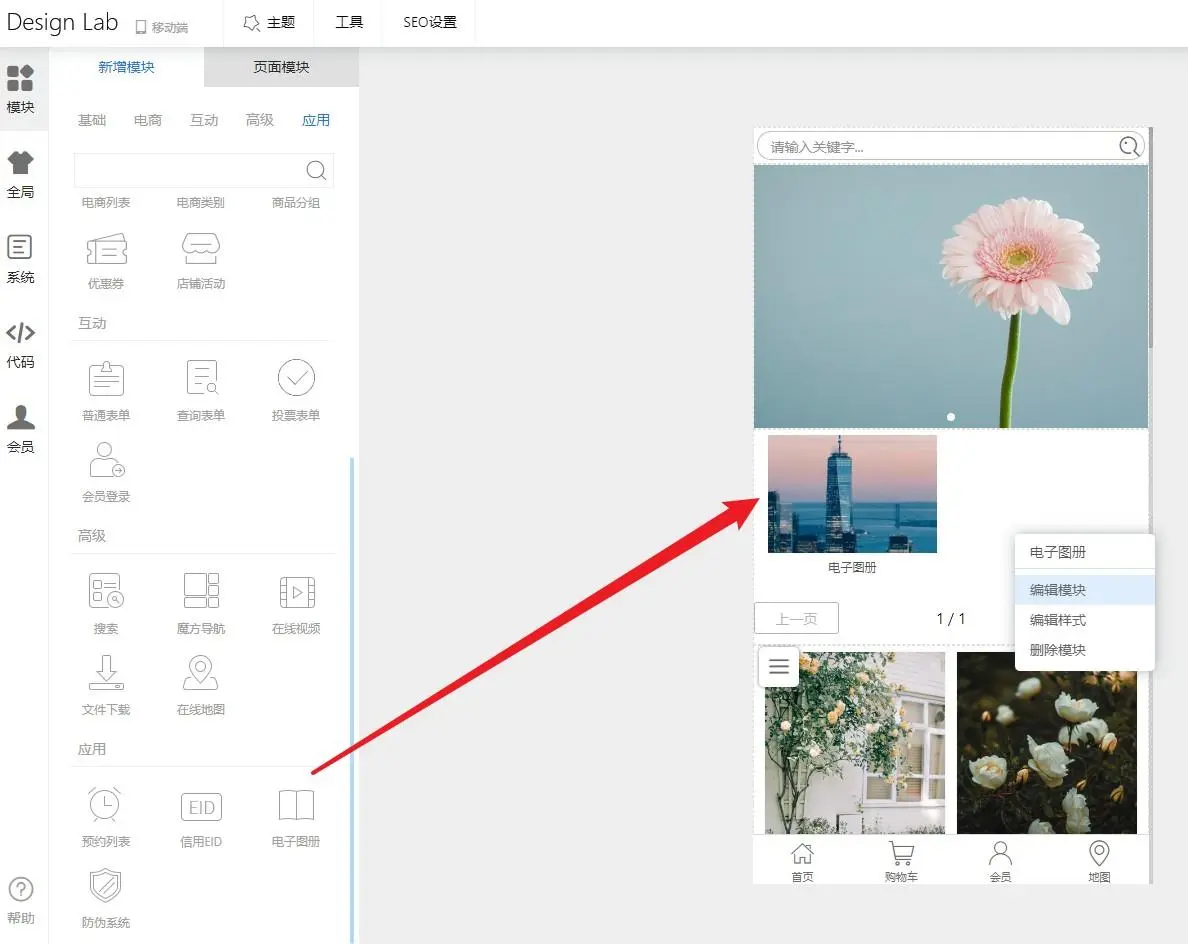Click the 信用EID module icon
This screenshot has height=944, width=1188.
(x=201, y=807)
